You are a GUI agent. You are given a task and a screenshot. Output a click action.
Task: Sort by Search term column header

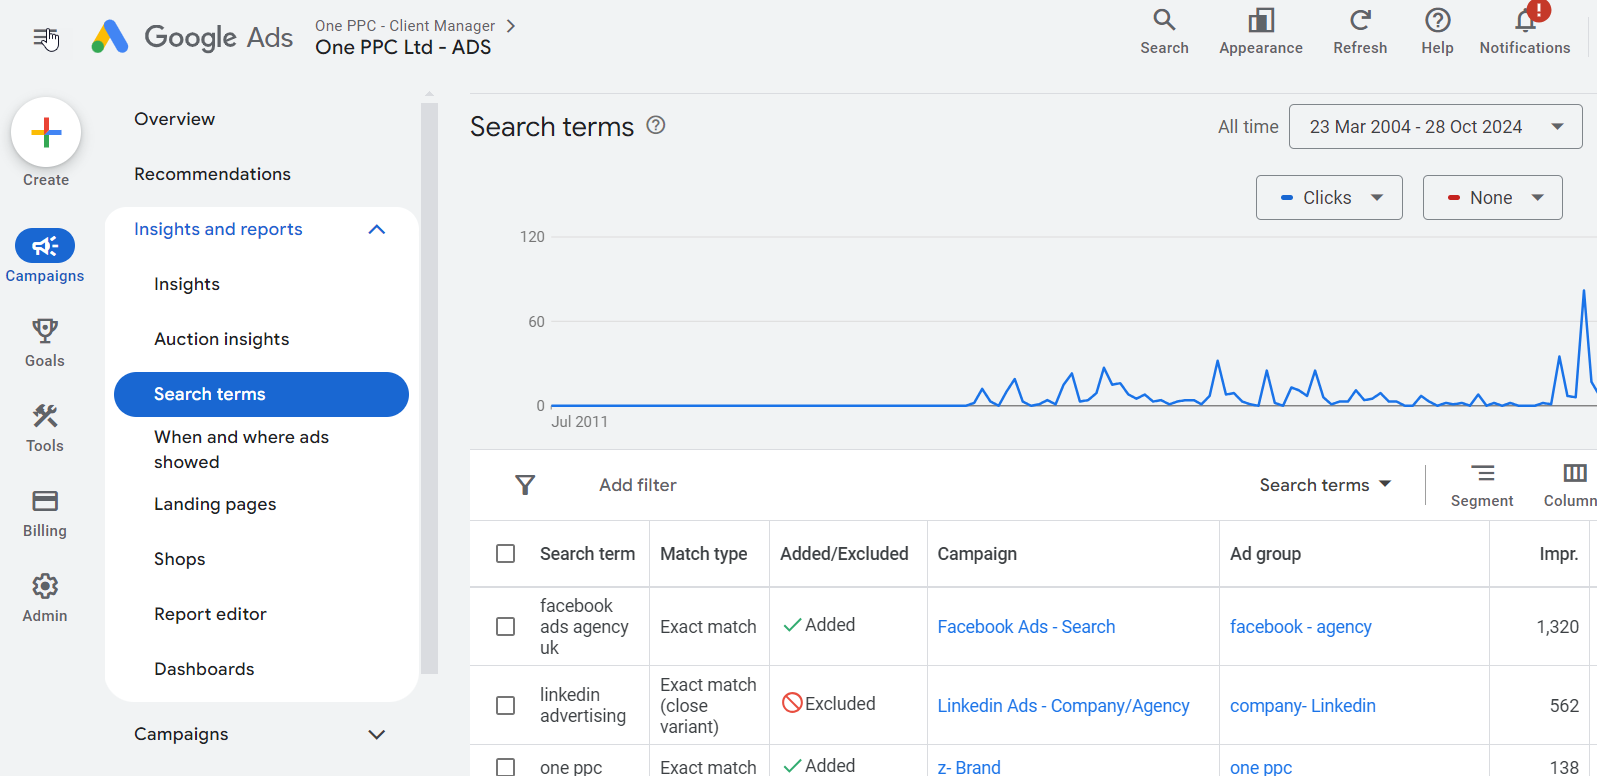coord(588,554)
